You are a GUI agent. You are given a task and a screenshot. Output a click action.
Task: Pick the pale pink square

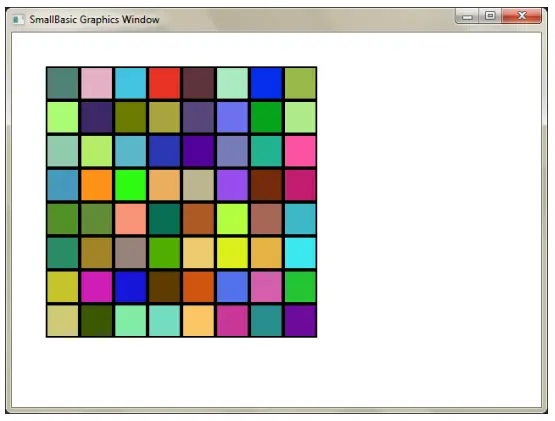pos(97,83)
